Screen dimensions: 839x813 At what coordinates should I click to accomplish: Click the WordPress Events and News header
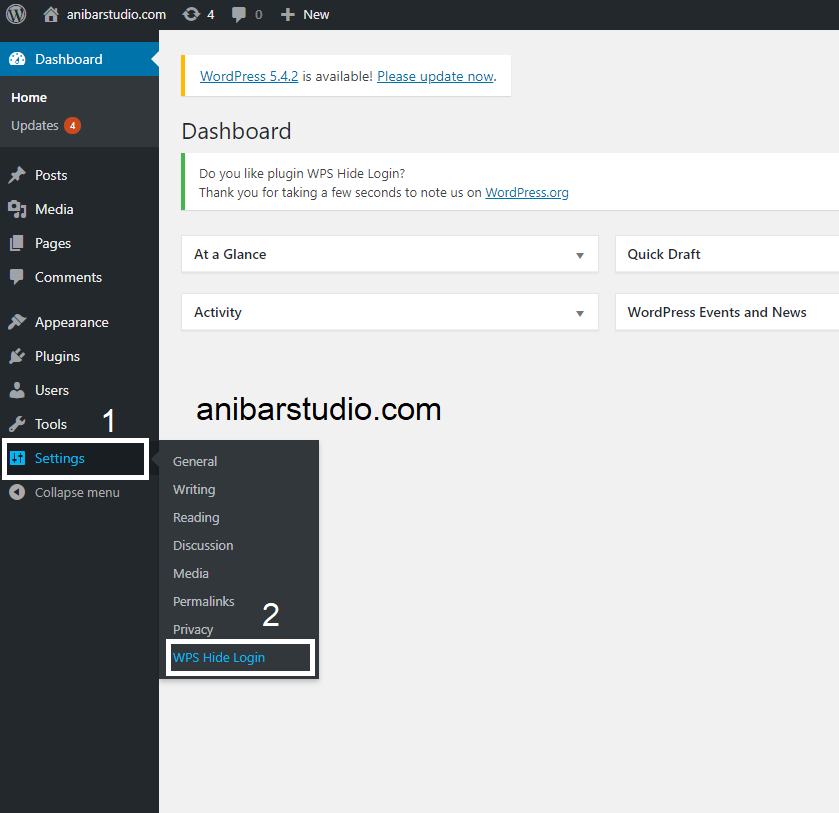tap(717, 312)
